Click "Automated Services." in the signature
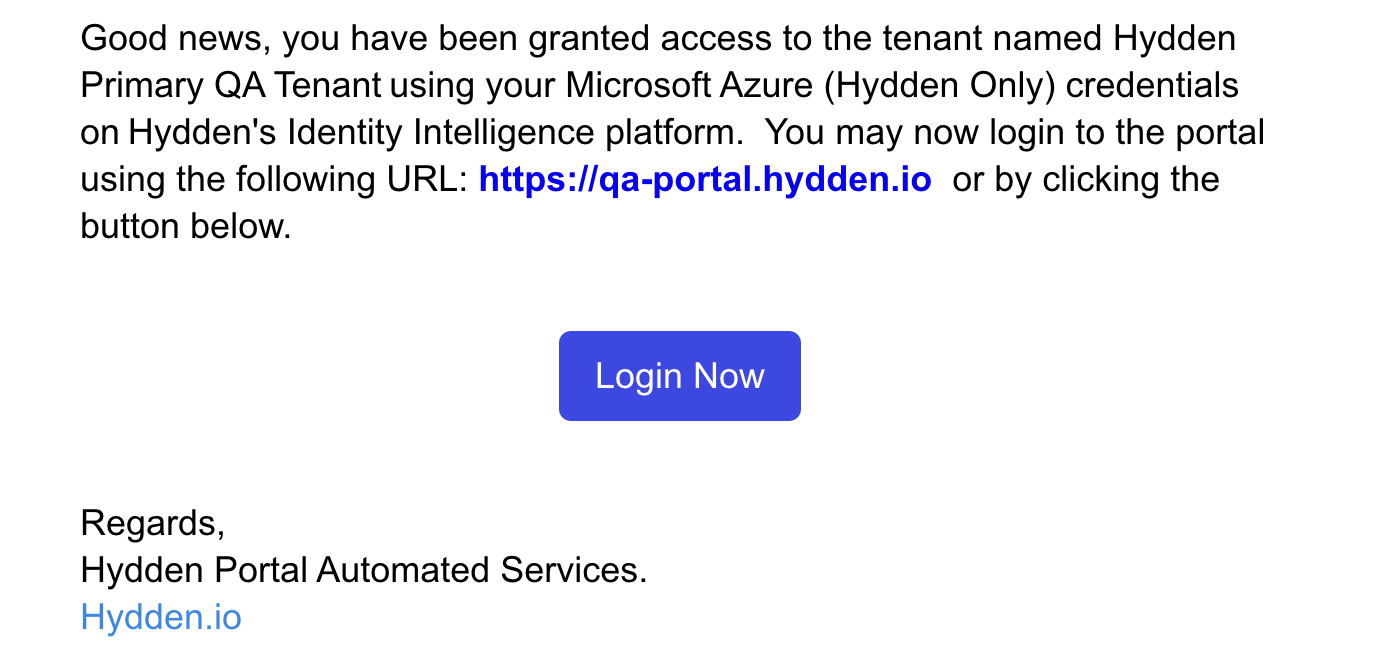 tap(482, 570)
